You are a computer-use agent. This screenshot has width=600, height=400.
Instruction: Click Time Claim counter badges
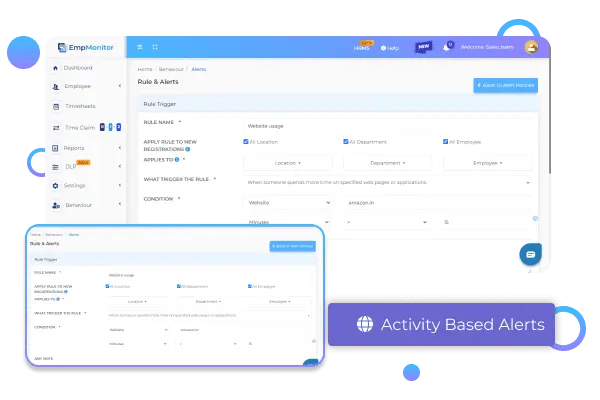pyautogui.click(x=111, y=127)
